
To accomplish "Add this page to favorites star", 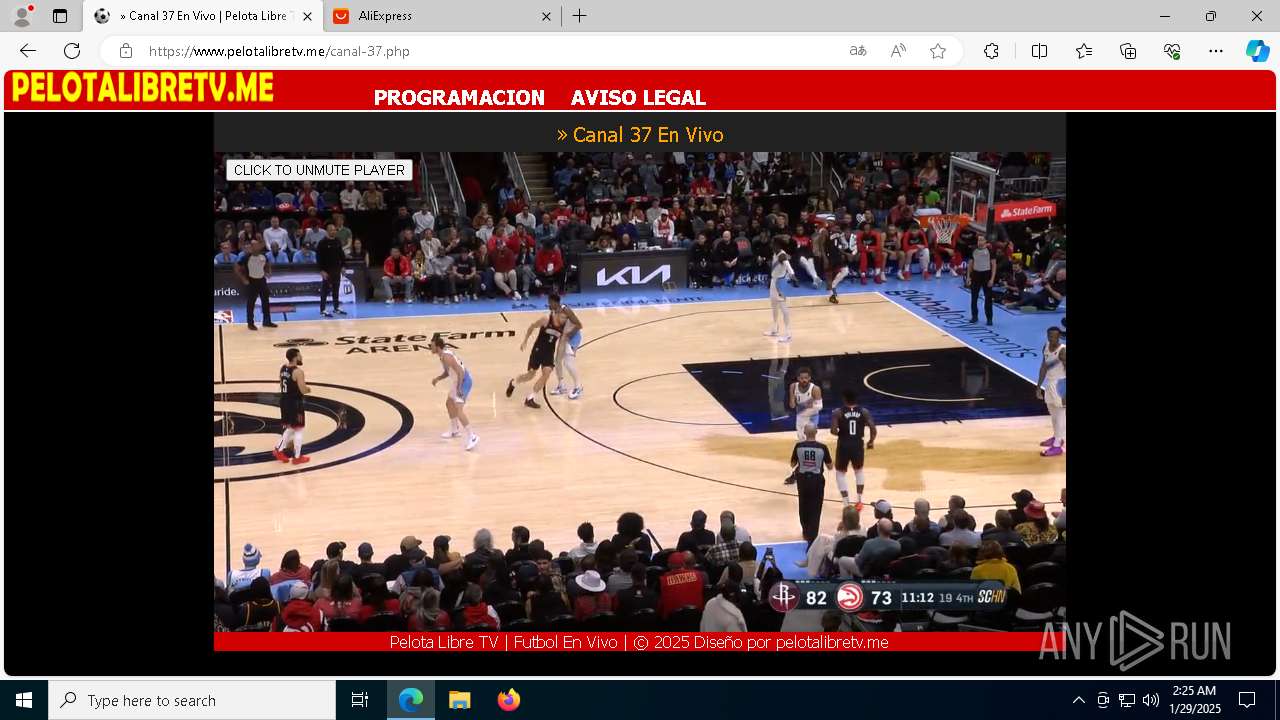I will point(938,51).
